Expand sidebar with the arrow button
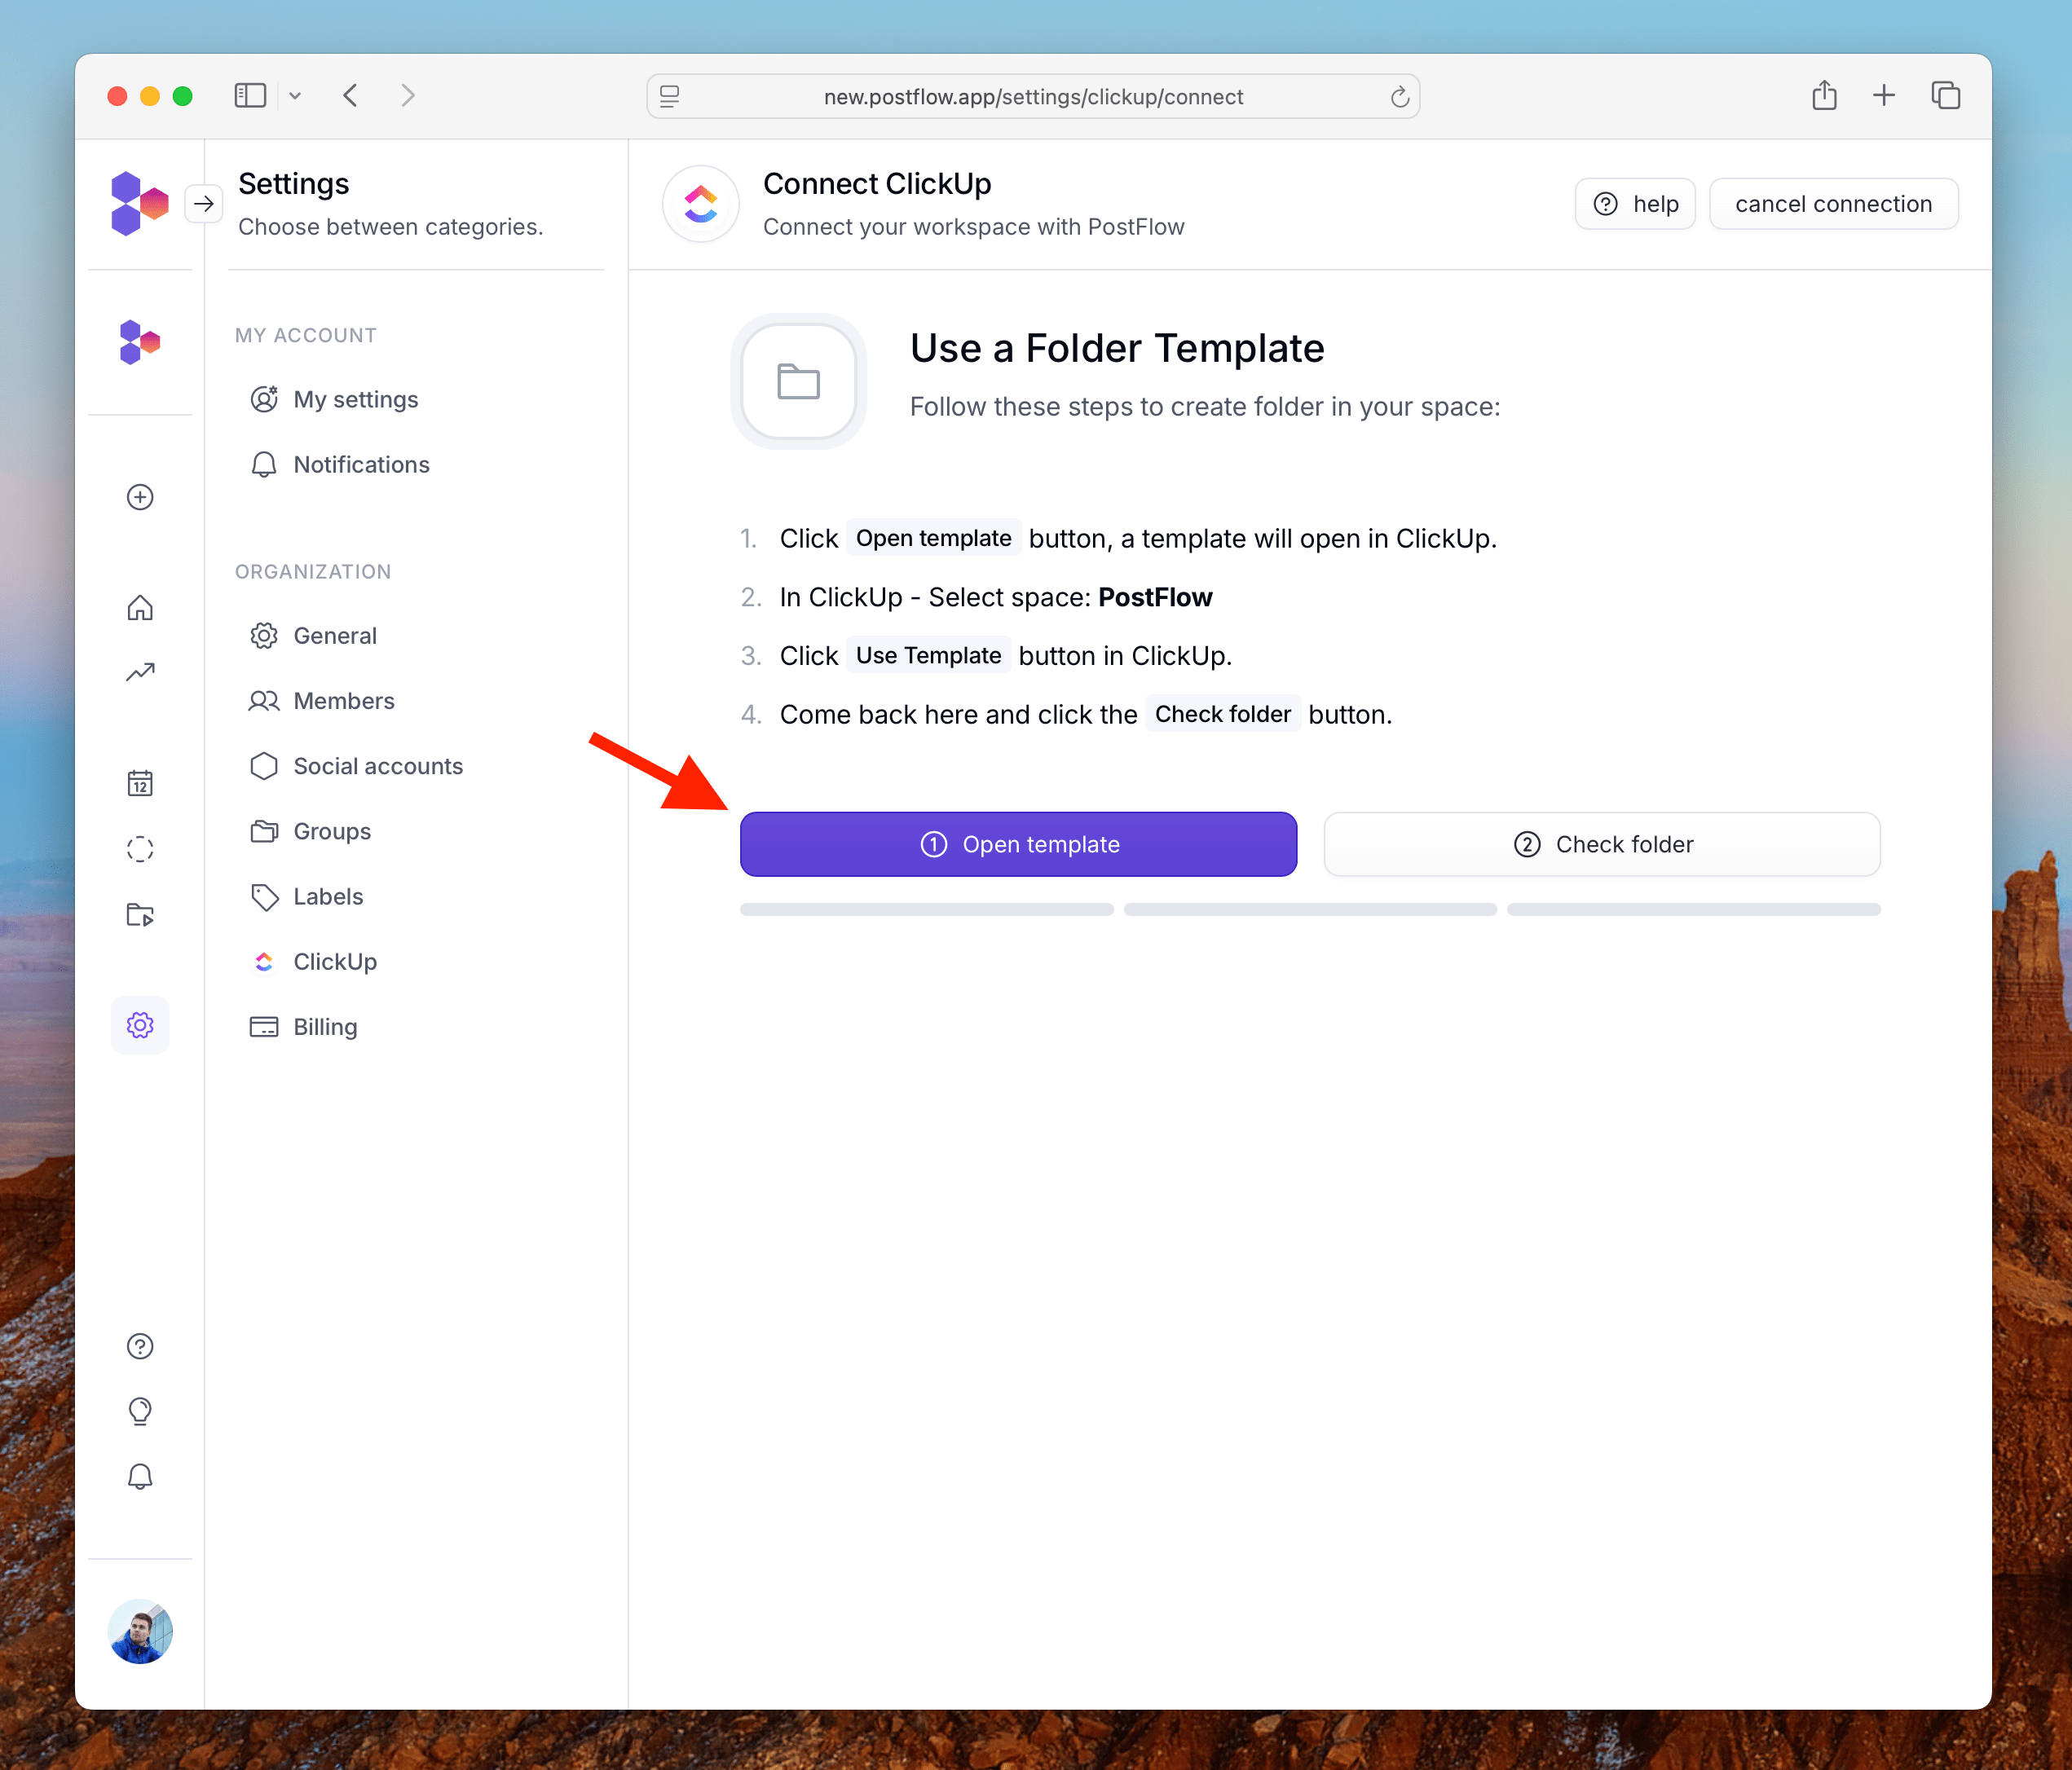The width and height of the screenshot is (2072, 1770). 204,204
